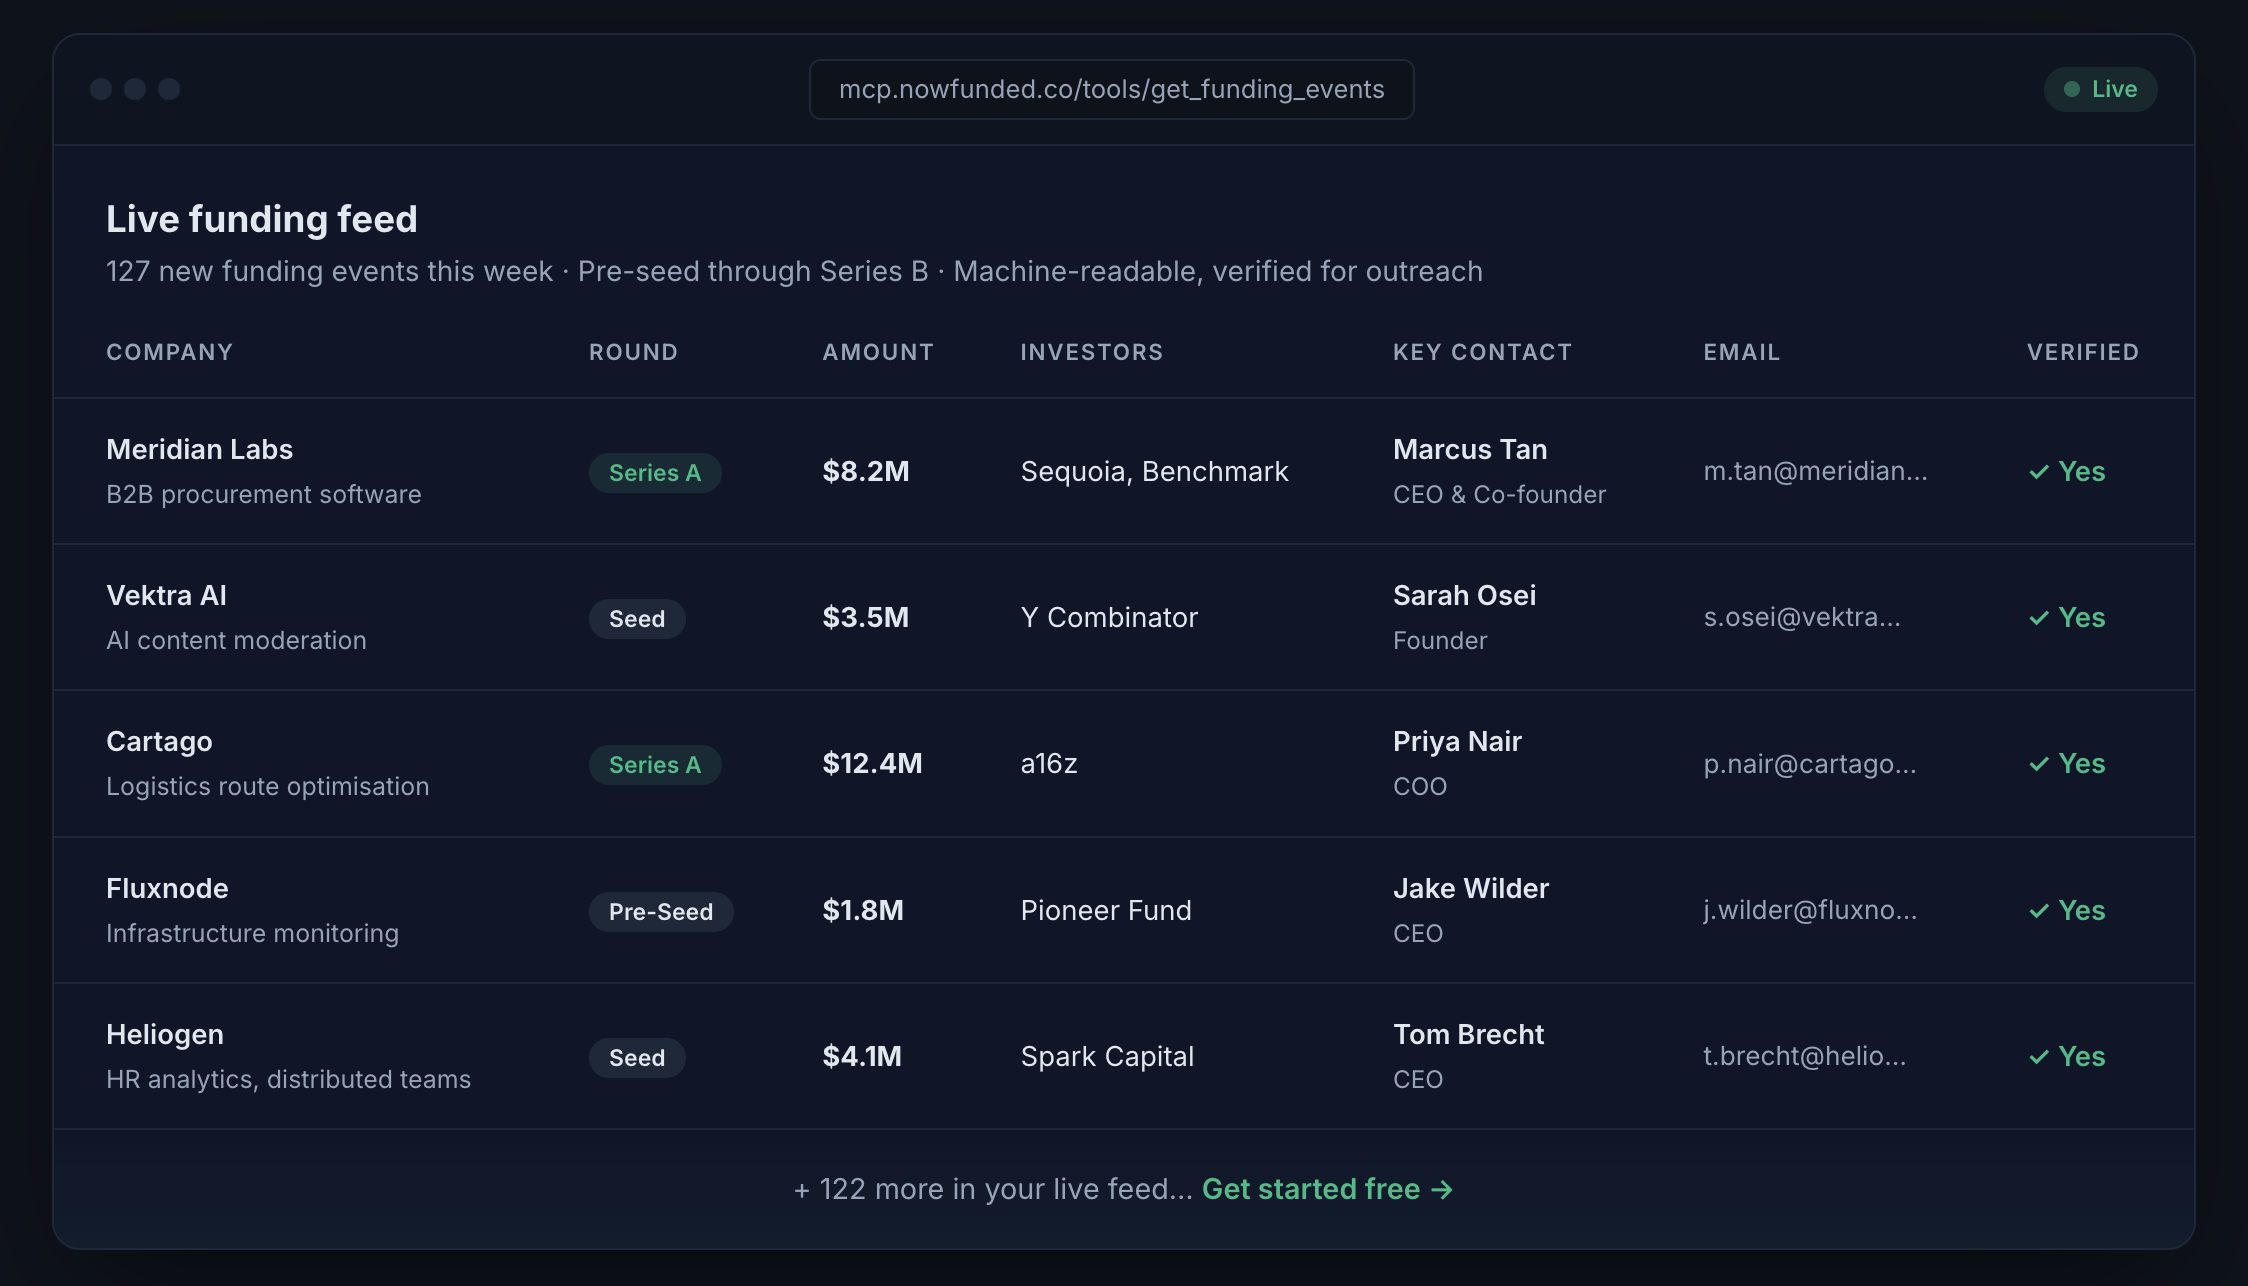The width and height of the screenshot is (2248, 1286).
Task: Click Infrastructure monitoring description
Action: [x=252, y=933]
